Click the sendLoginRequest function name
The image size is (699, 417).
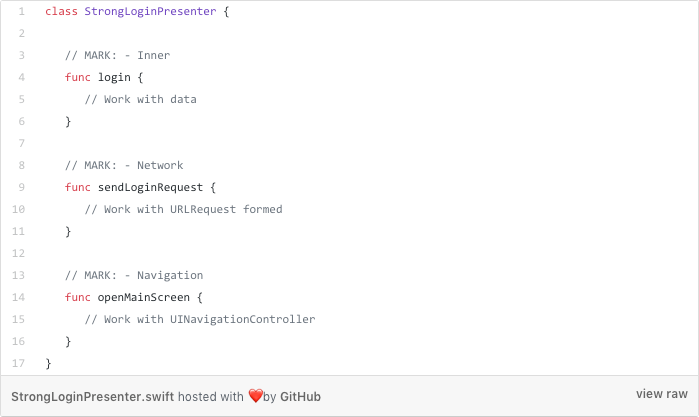(x=150, y=187)
